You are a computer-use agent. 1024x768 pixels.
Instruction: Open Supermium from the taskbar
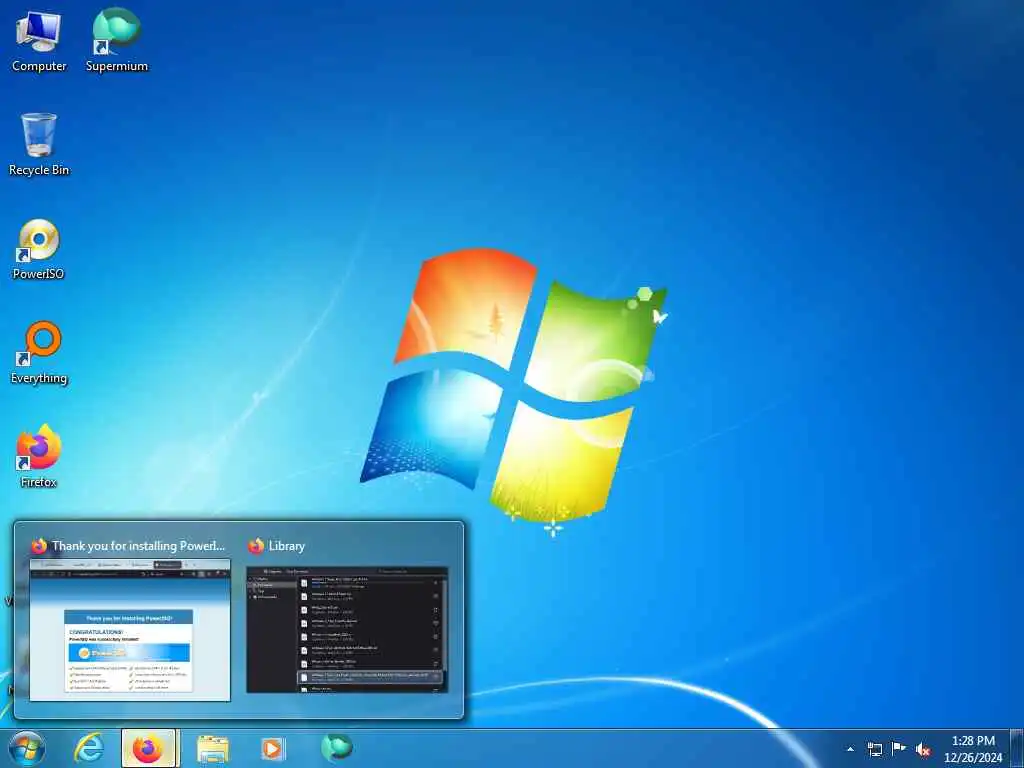pyautogui.click(x=336, y=747)
